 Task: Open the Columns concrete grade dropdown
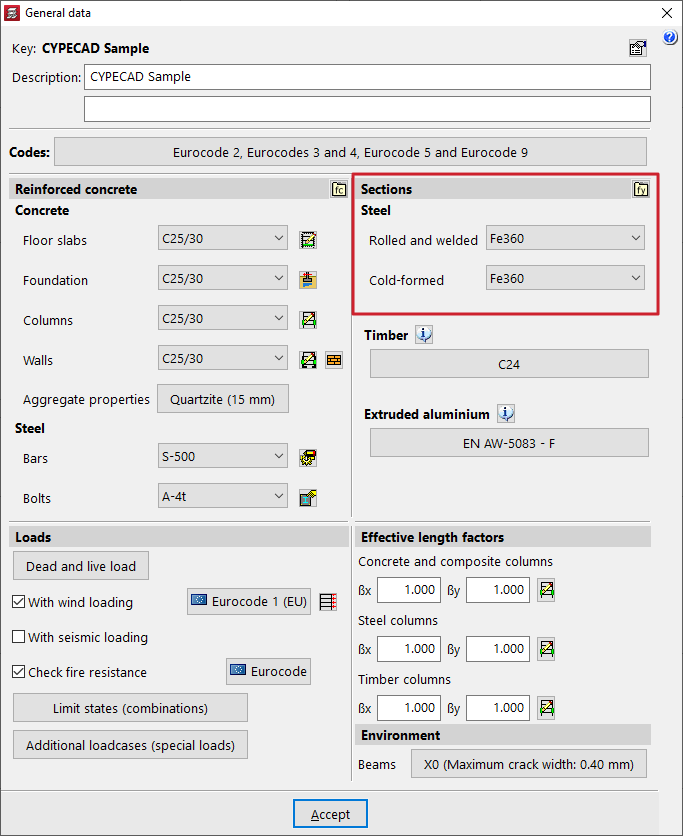click(223, 319)
